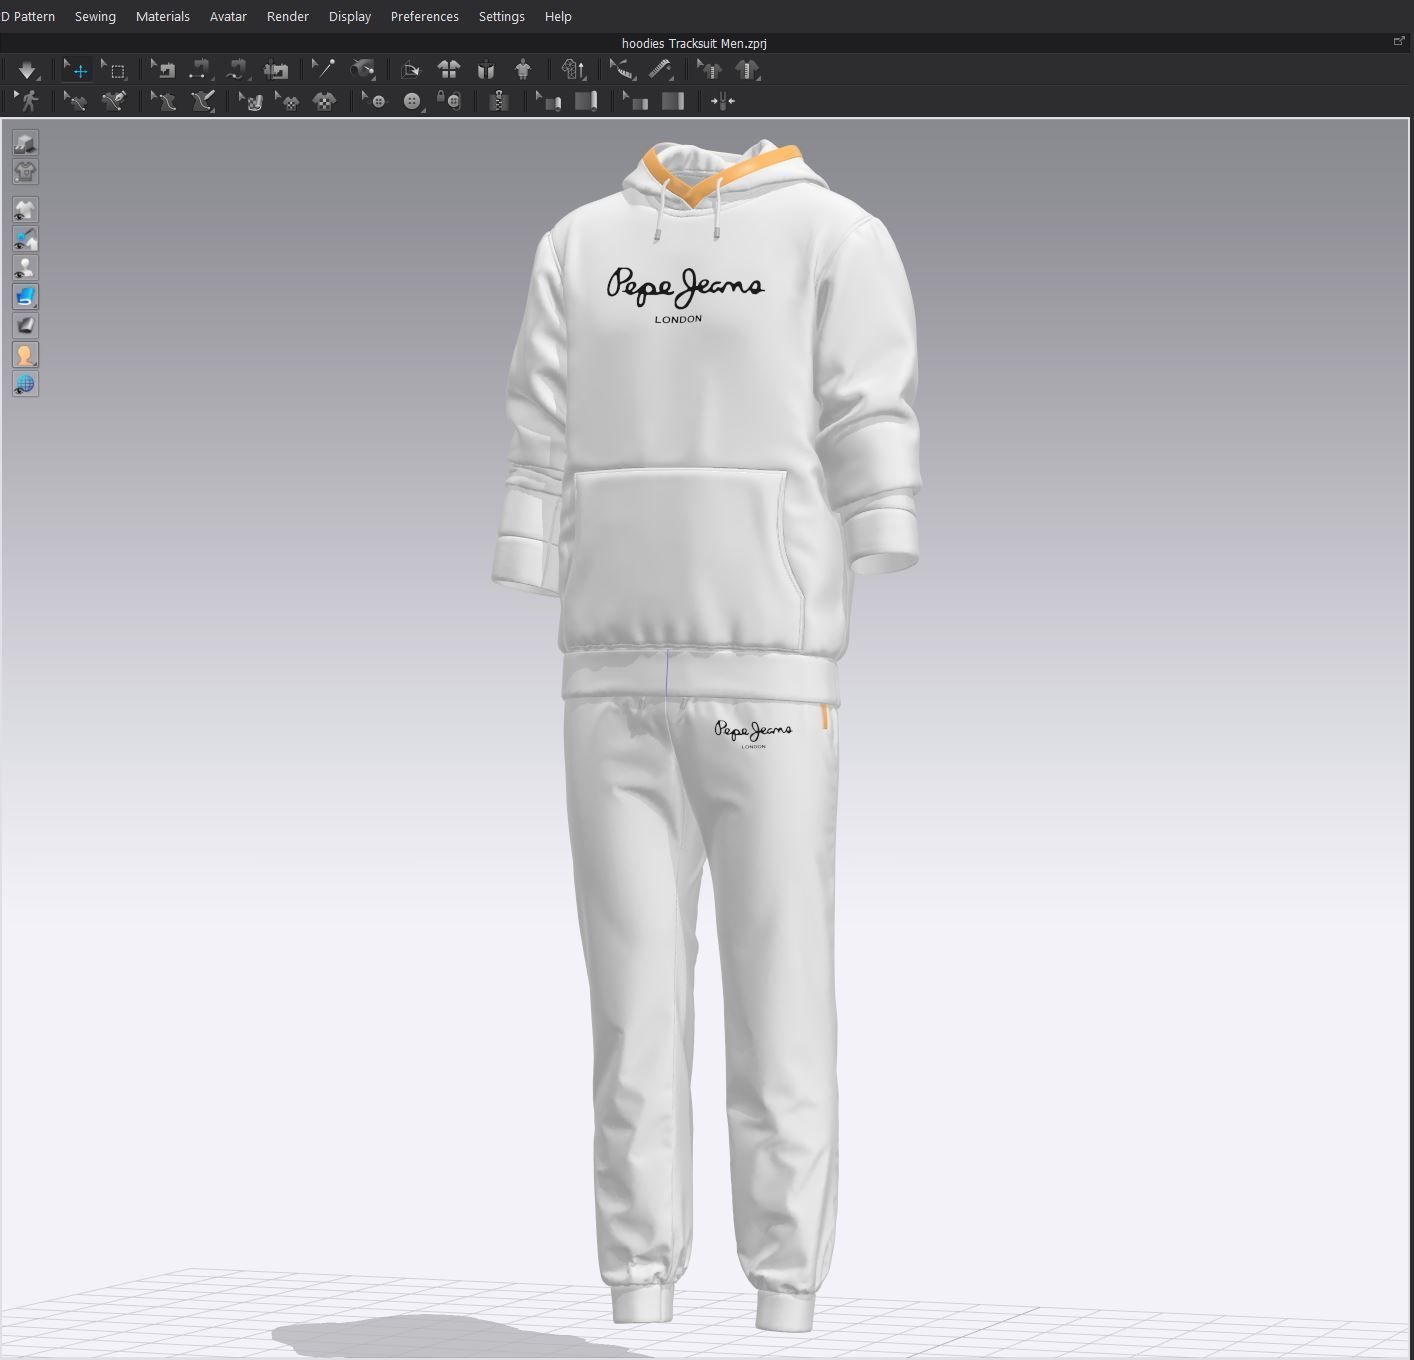The image size is (1414, 1360).
Task: Click the last garment icon in top toolbar
Action: (x=748, y=70)
